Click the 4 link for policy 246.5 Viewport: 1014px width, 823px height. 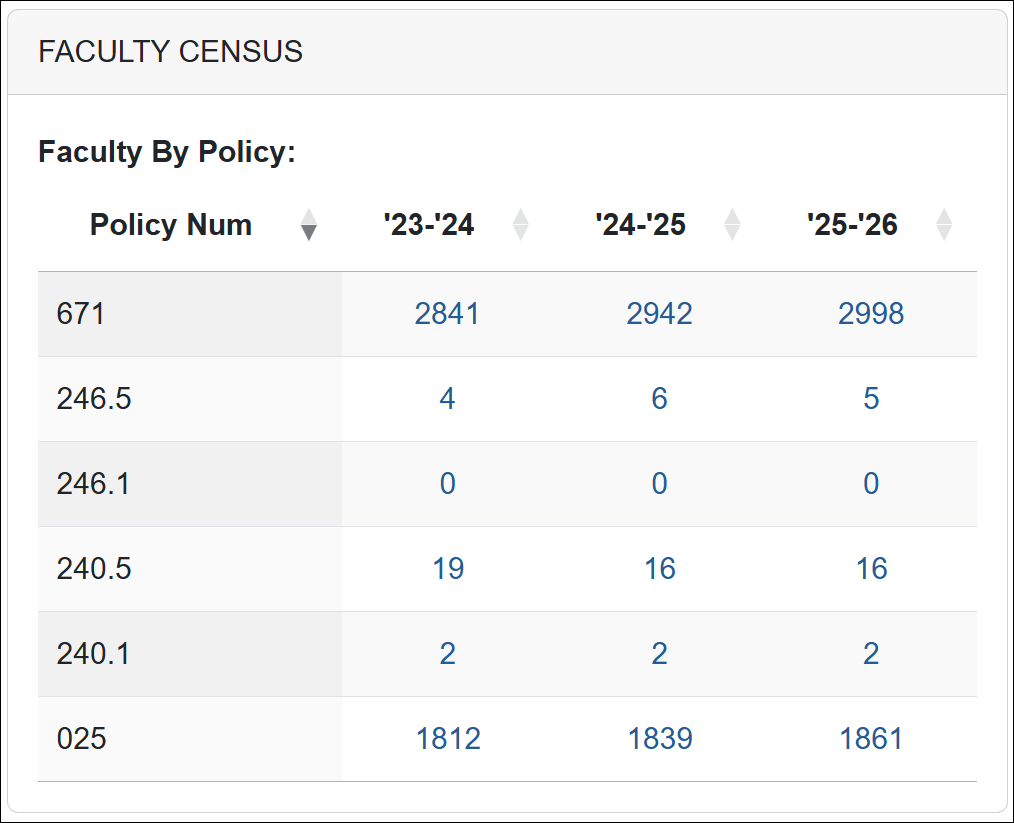(447, 399)
